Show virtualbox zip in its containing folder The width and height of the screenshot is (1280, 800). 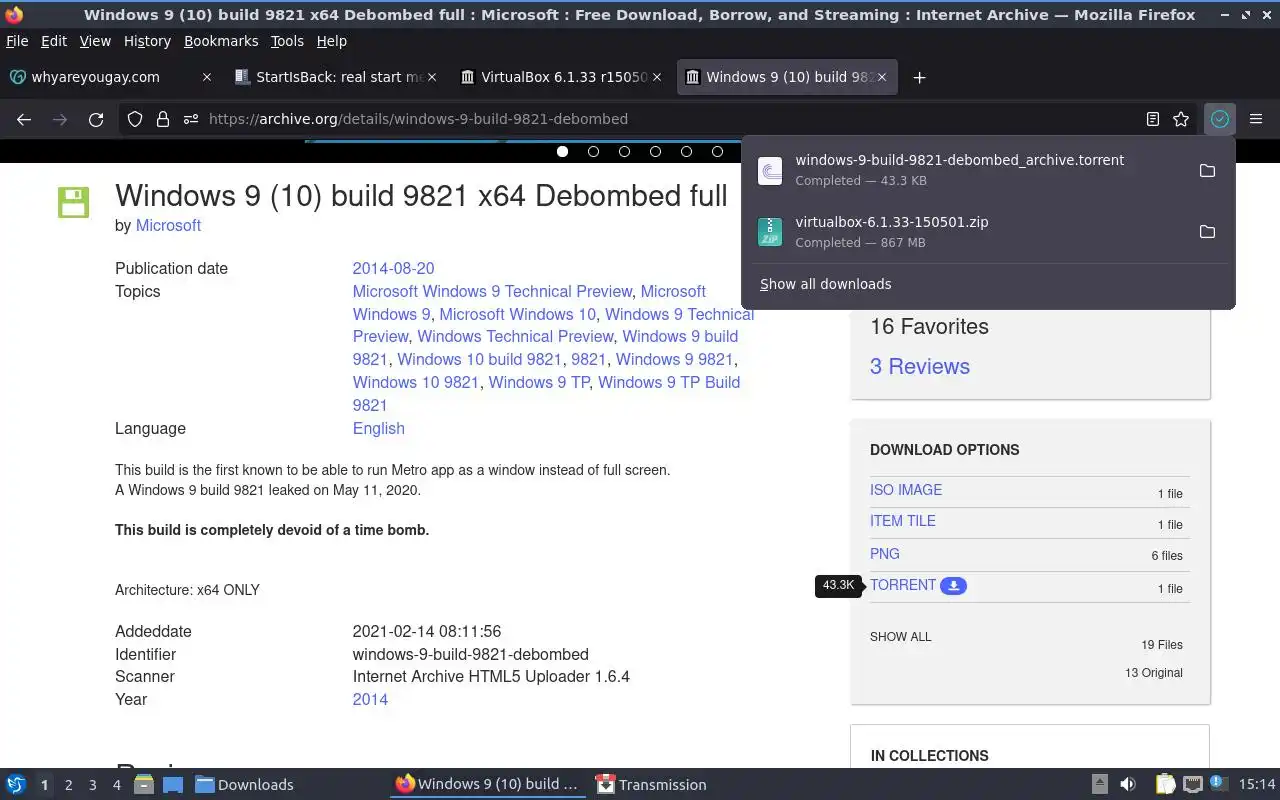click(1207, 232)
